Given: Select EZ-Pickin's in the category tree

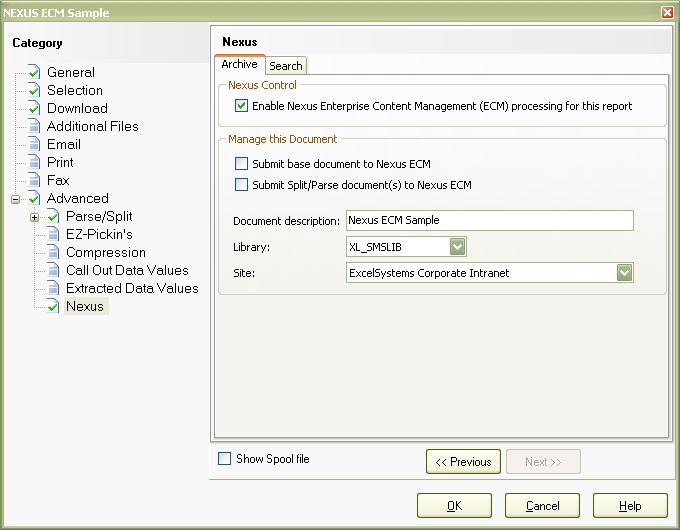Looking at the screenshot, I should [x=99, y=234].
